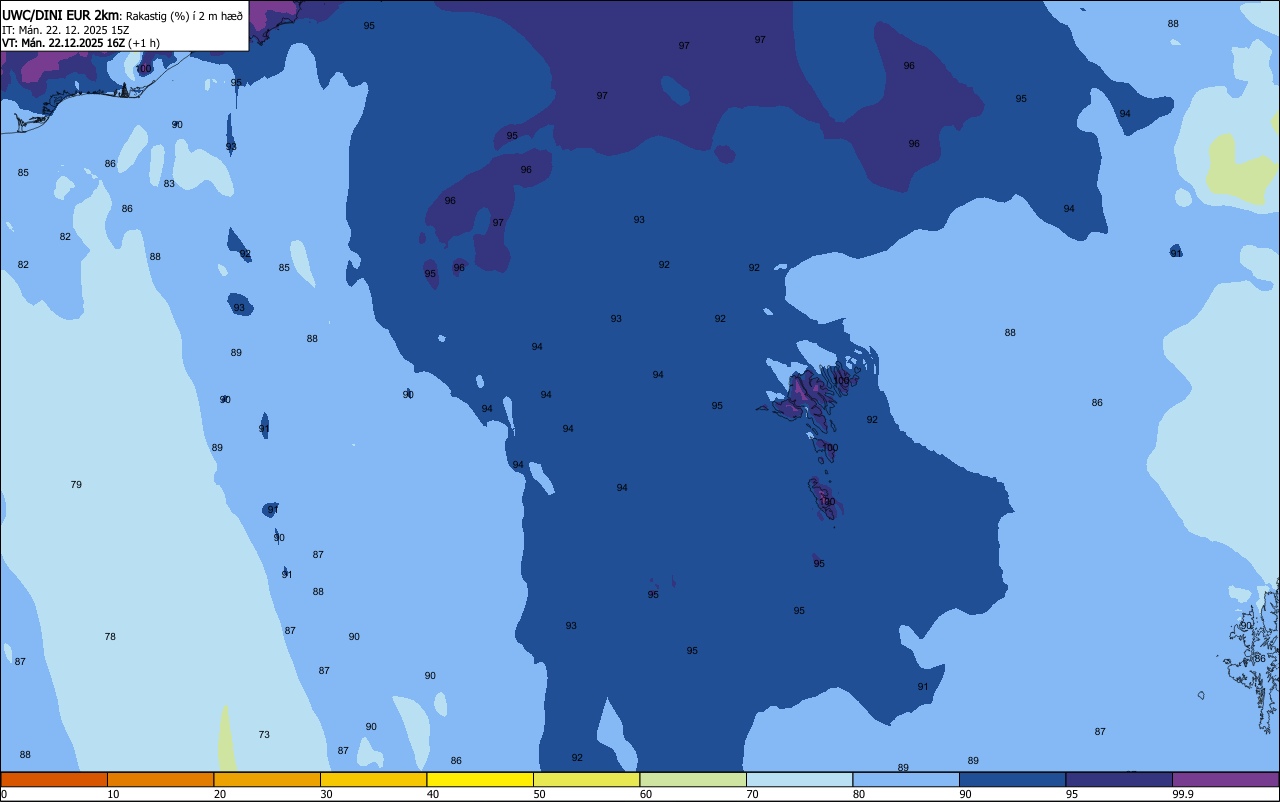Click the indigo 95–99.9 legend segment
The height and width of the screenshot is (802, 1280).
[x=1119, y=779]
